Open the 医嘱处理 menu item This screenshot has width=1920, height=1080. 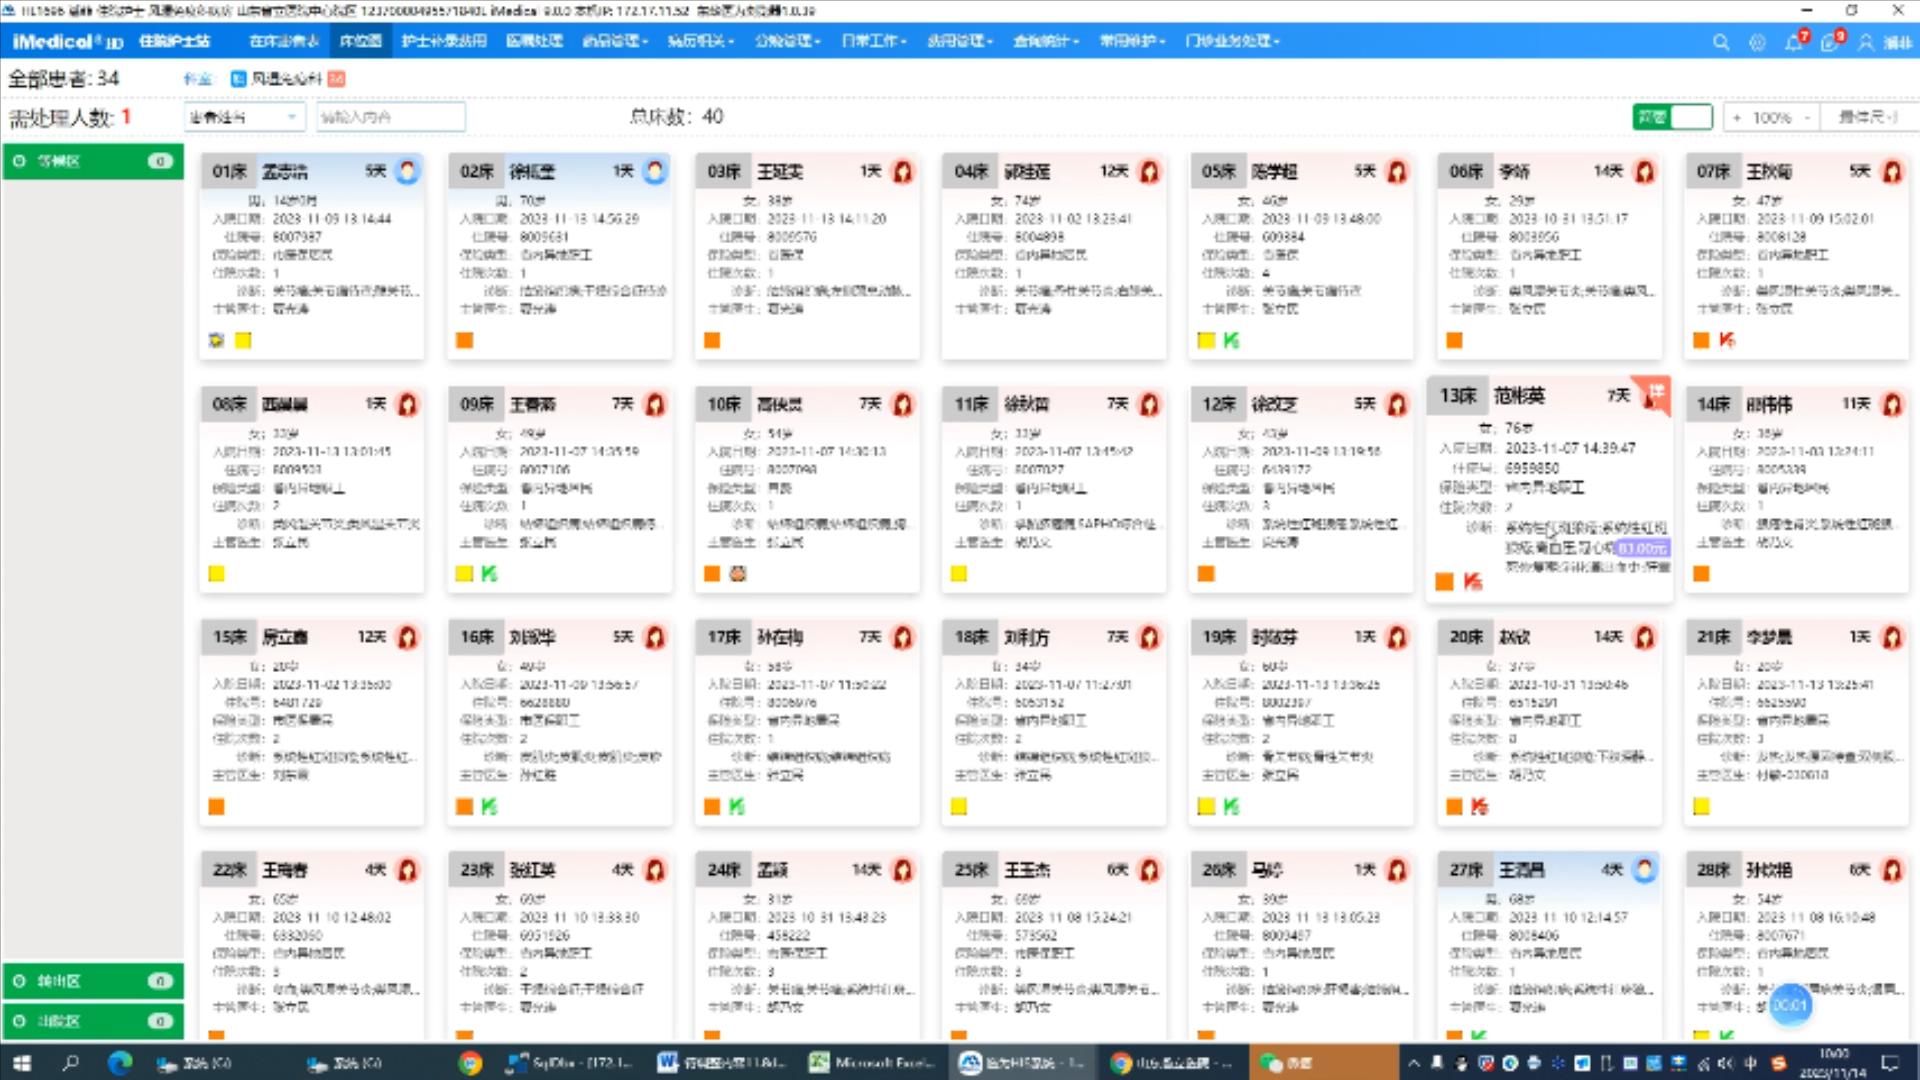[534, 41]
